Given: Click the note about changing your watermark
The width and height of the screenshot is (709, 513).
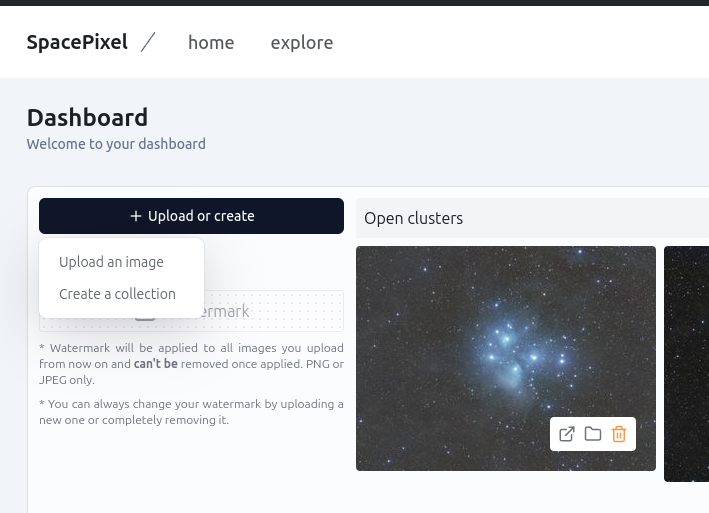Looking at the screenshot, I should coord(191,412).
